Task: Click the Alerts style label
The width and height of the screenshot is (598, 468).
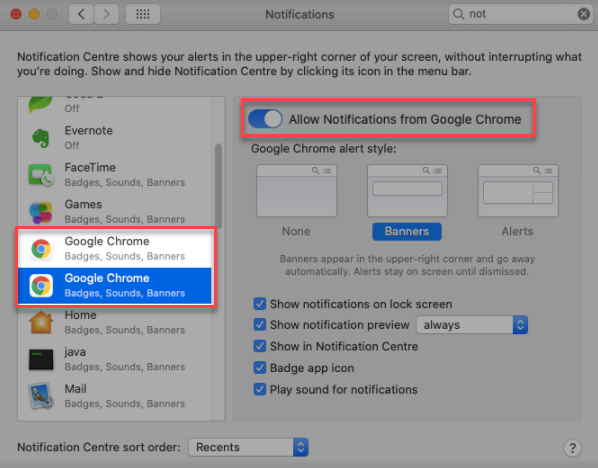Action: [x=518, y=232]
